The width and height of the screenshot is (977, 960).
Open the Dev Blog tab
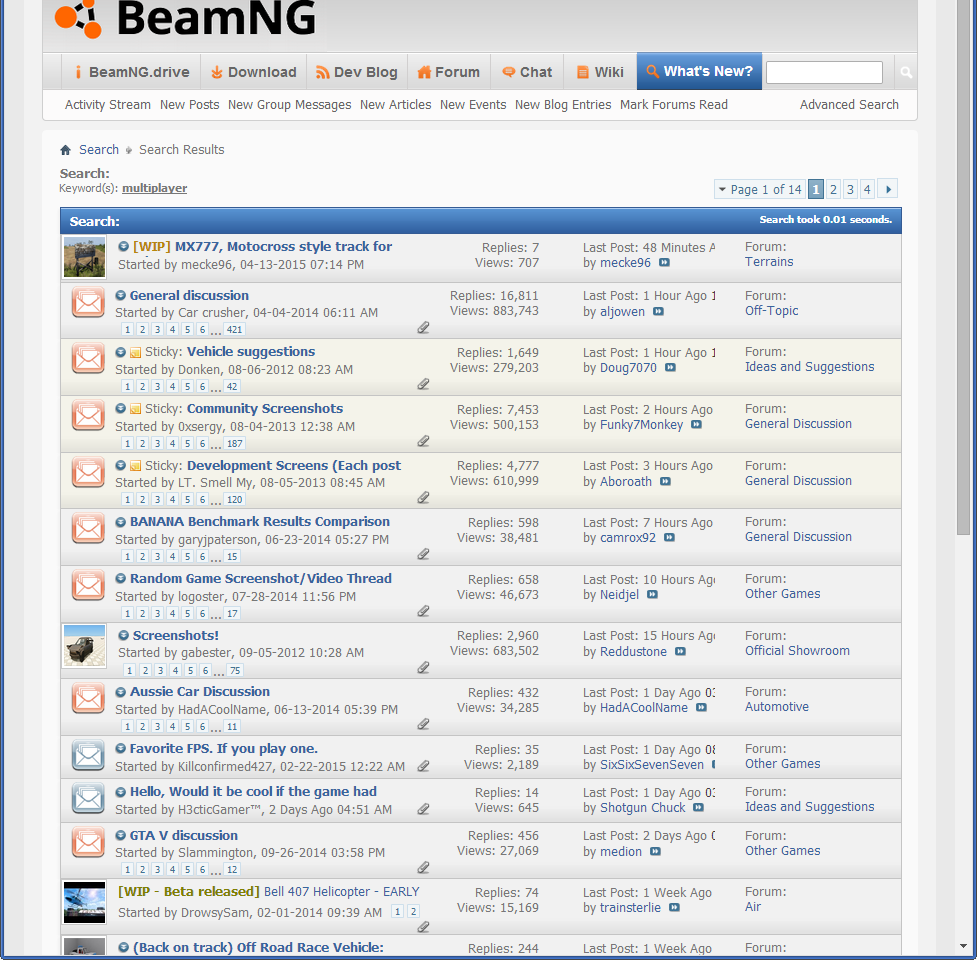[x=357, y=72]
